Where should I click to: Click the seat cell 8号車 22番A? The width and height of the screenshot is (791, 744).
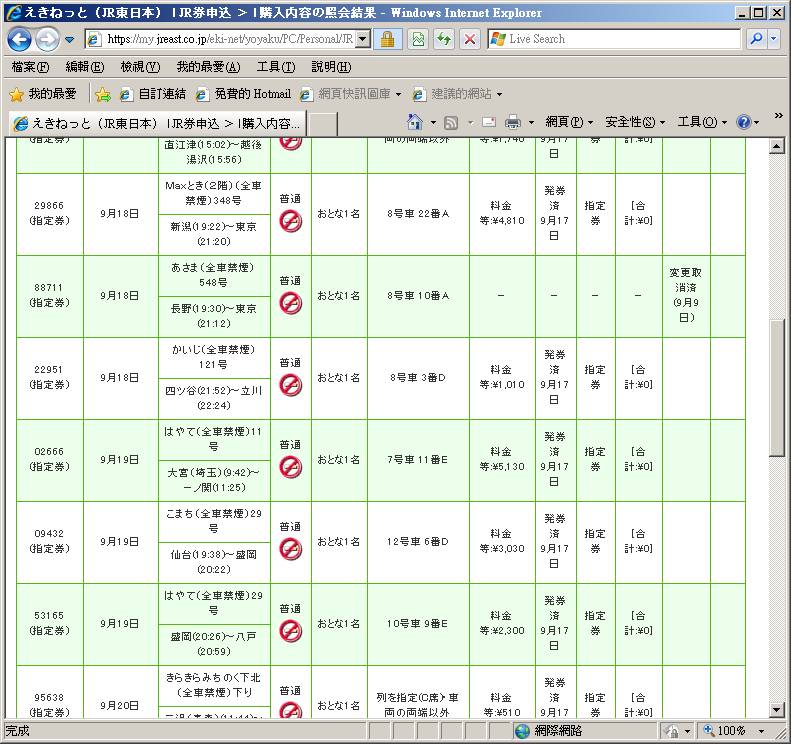point(418,214)
